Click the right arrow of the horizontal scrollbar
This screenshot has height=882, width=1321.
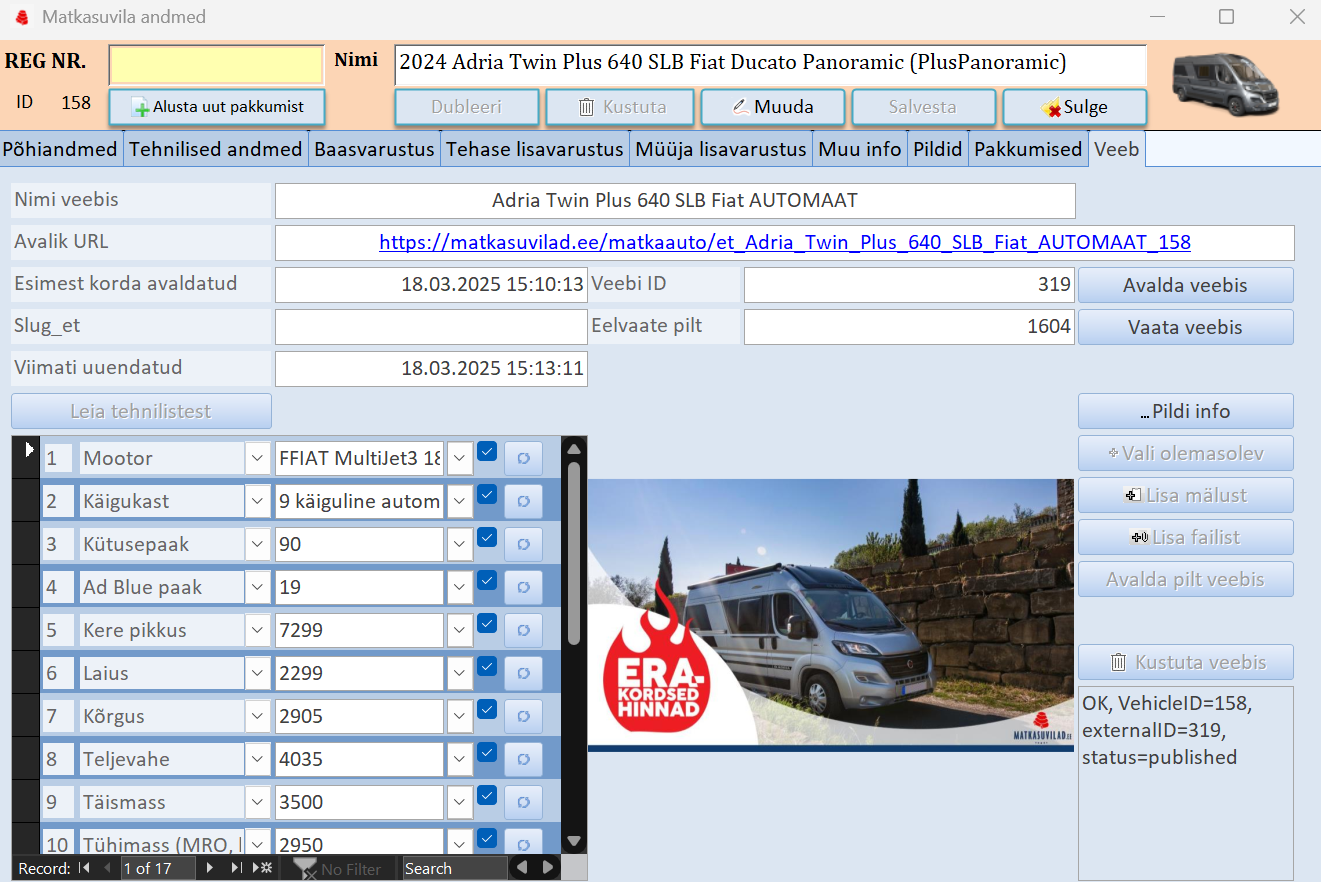(x=548, y=868)
